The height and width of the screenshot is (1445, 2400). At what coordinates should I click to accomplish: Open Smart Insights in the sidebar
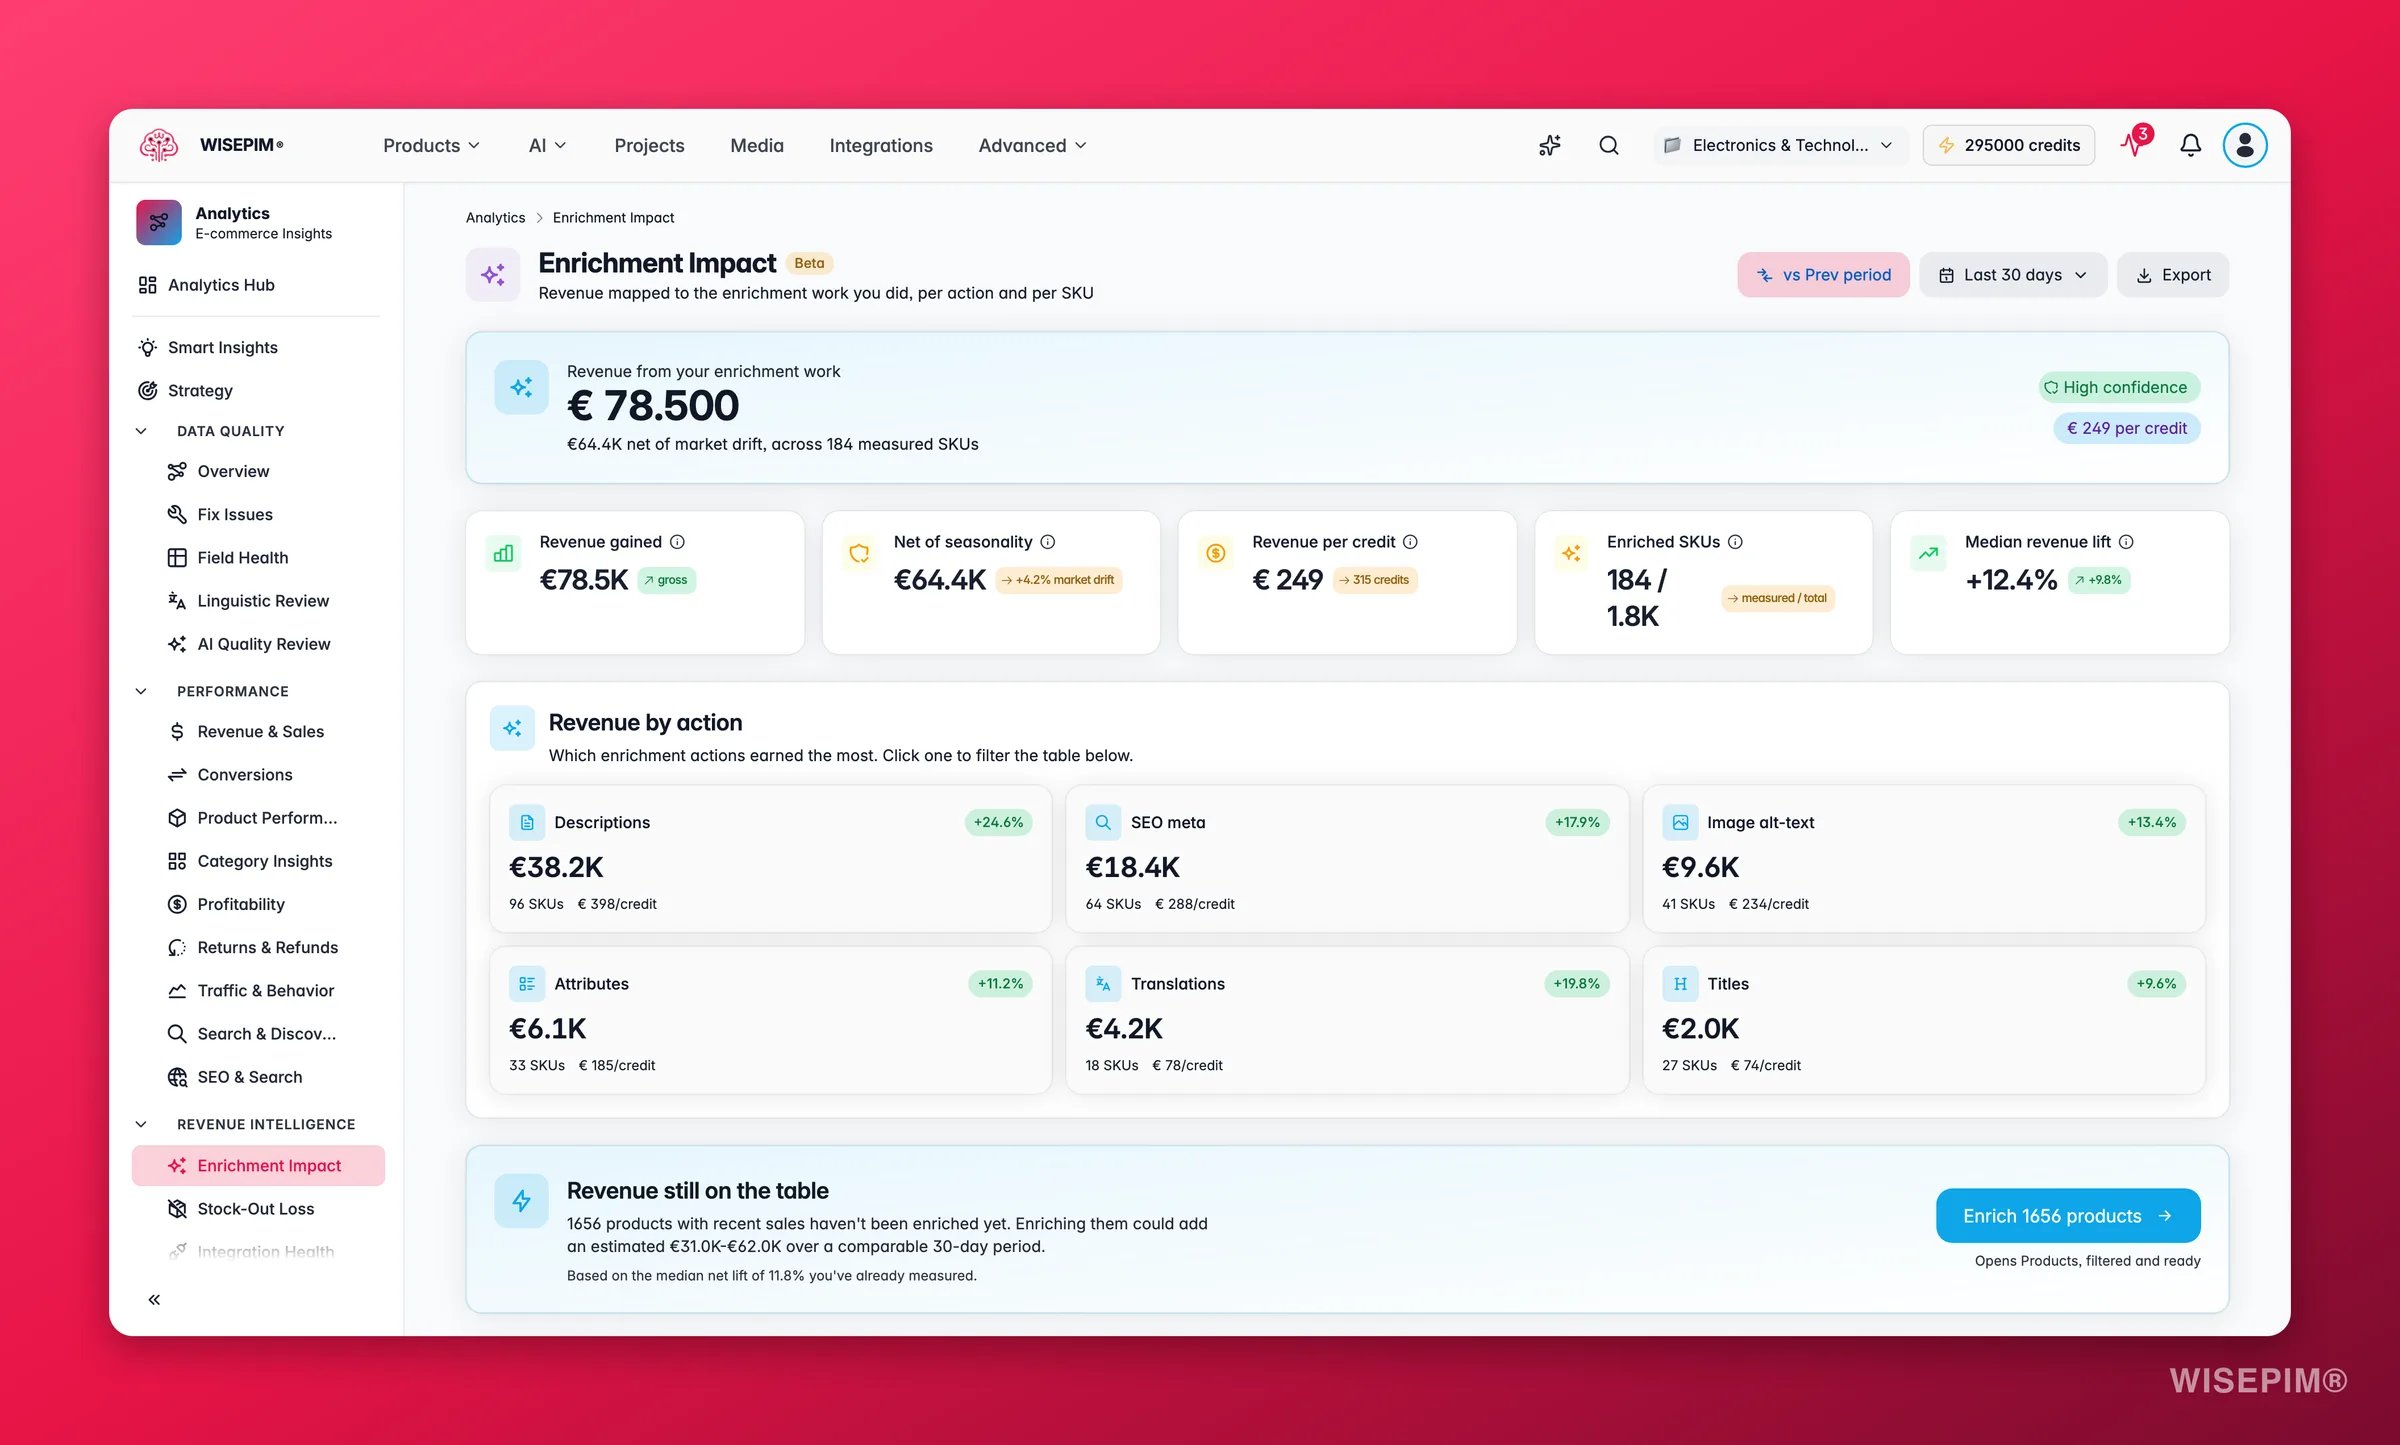point(258,347)
